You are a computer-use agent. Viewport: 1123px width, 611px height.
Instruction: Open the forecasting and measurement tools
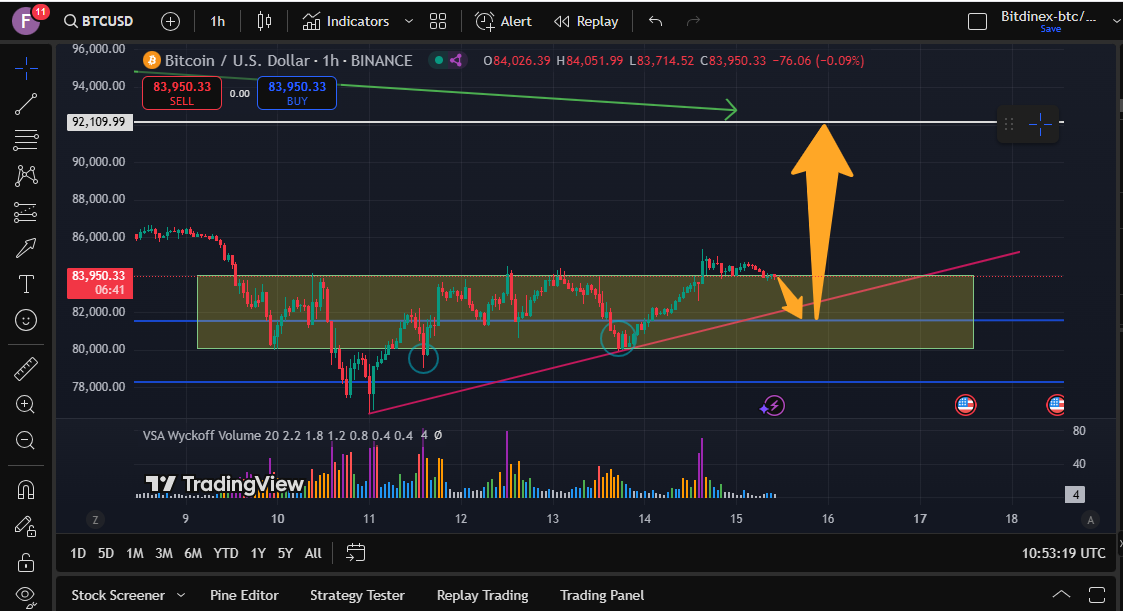coord(26,212)
